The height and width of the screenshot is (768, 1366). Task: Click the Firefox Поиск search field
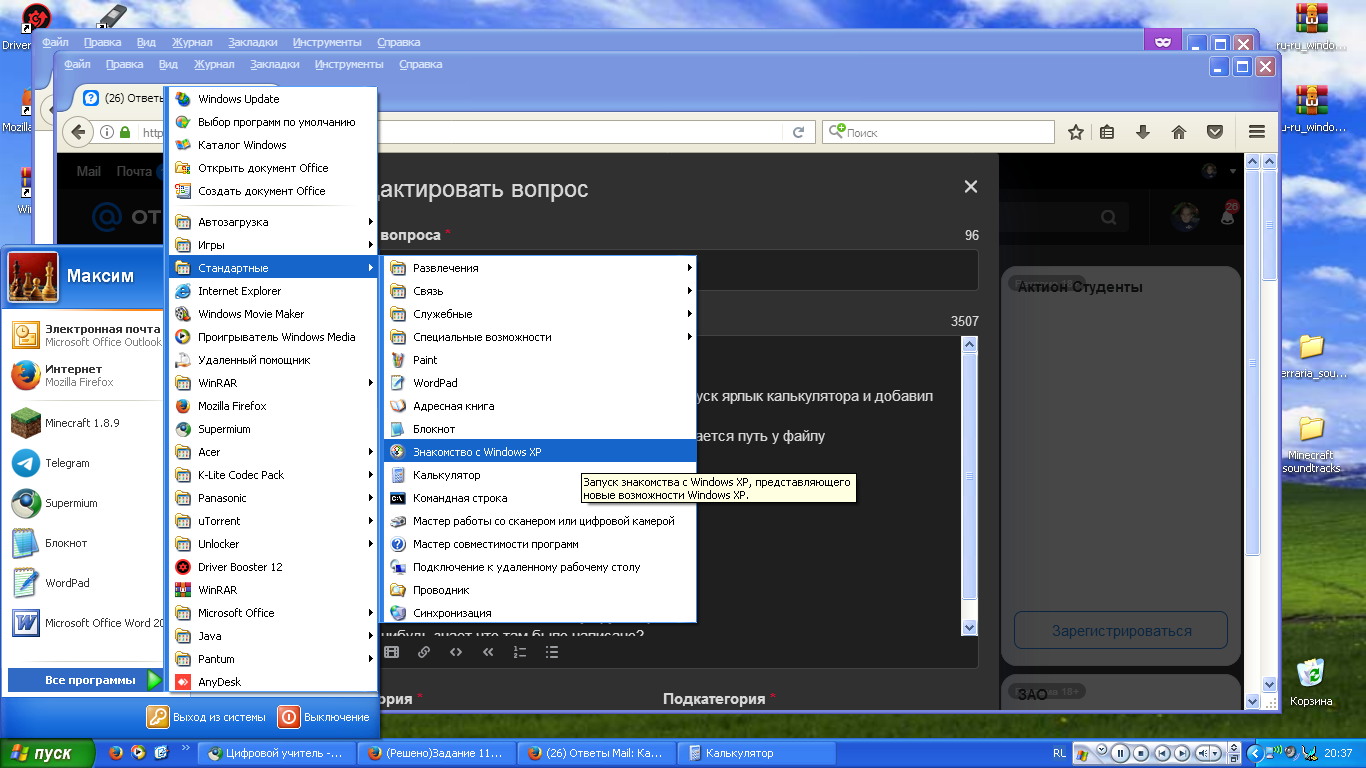tap(938, 132)
